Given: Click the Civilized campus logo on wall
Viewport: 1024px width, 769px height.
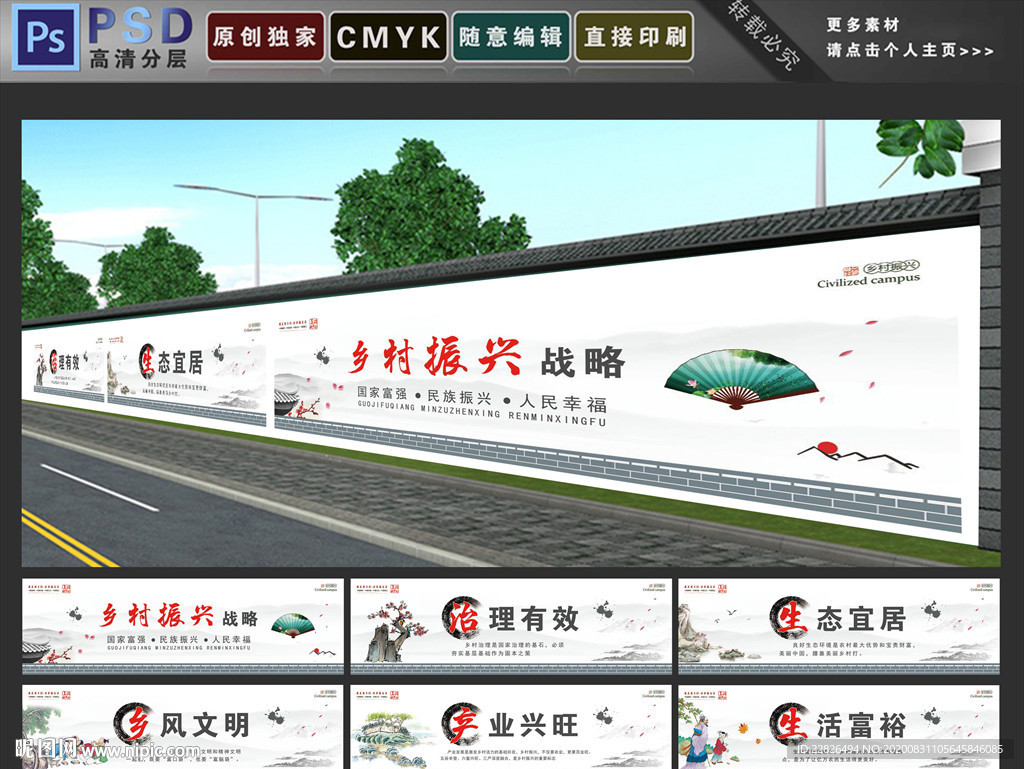Looking at the screenshot, I should pos(869,274).
